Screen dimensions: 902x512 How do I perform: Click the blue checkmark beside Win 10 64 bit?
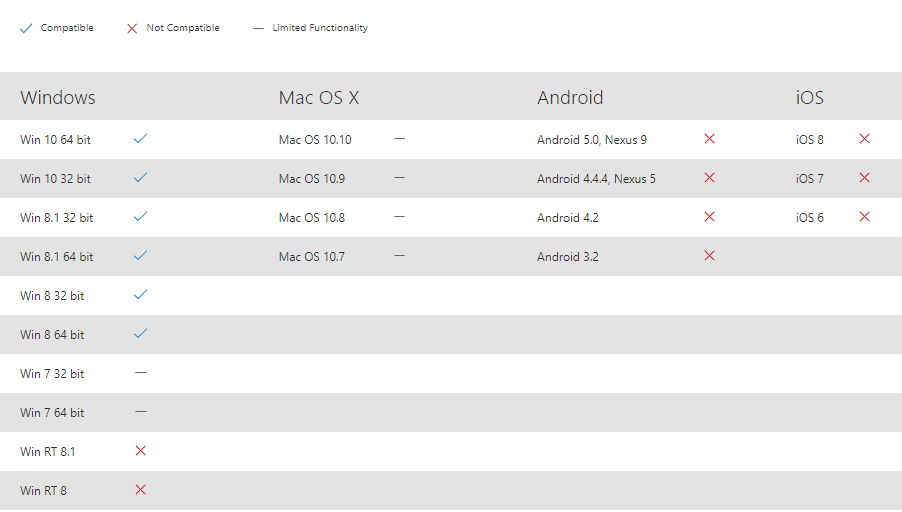140,139
